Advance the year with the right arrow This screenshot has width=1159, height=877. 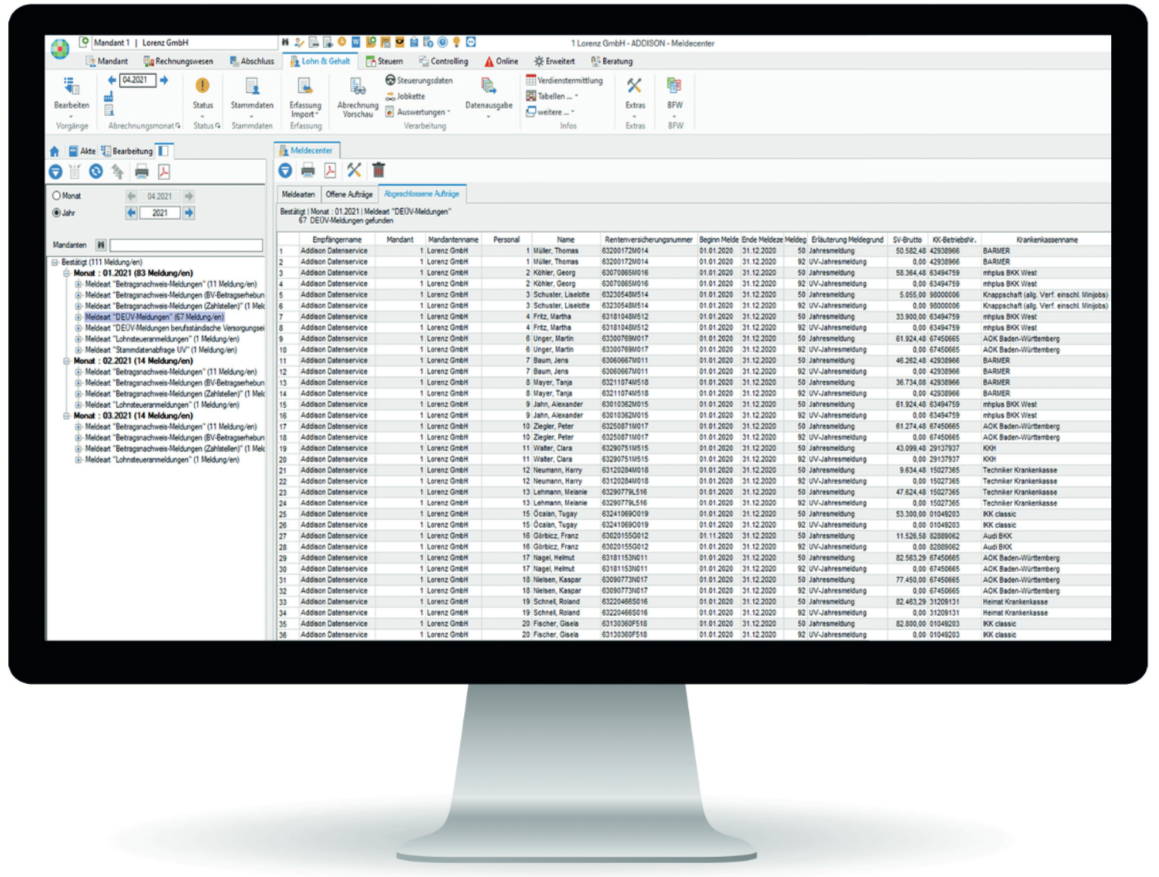click(x=189, y=213)
